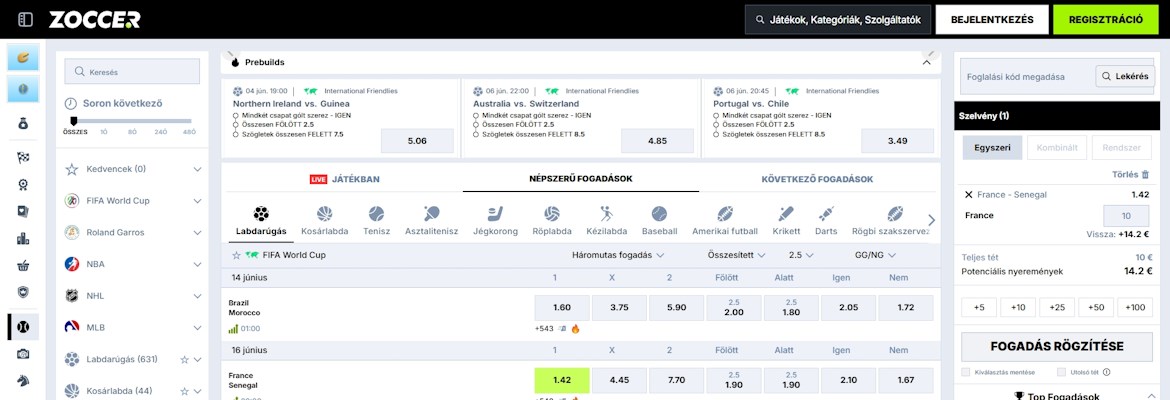
Task: Select the Rögbi szakszervezet icon
Action: coord(895,214)
